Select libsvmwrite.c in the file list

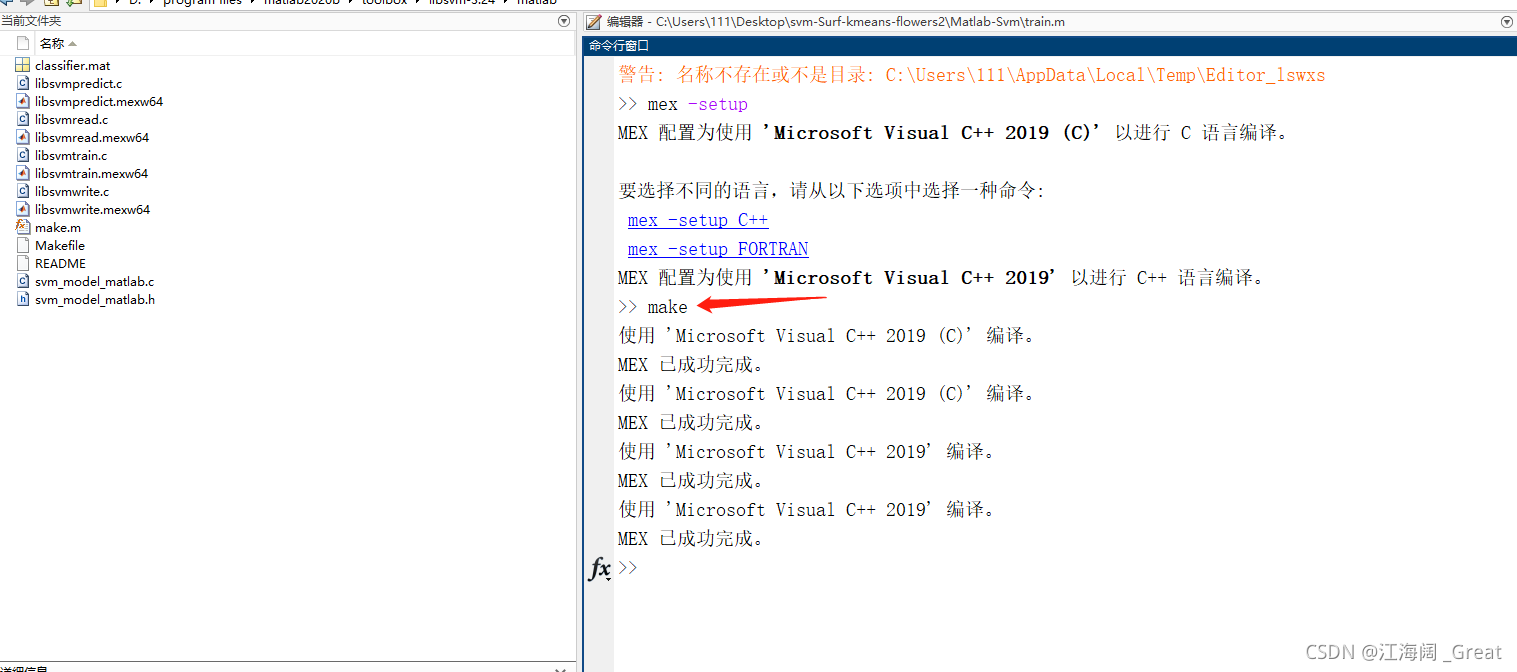pyautogui.click(x=72, y=191)
